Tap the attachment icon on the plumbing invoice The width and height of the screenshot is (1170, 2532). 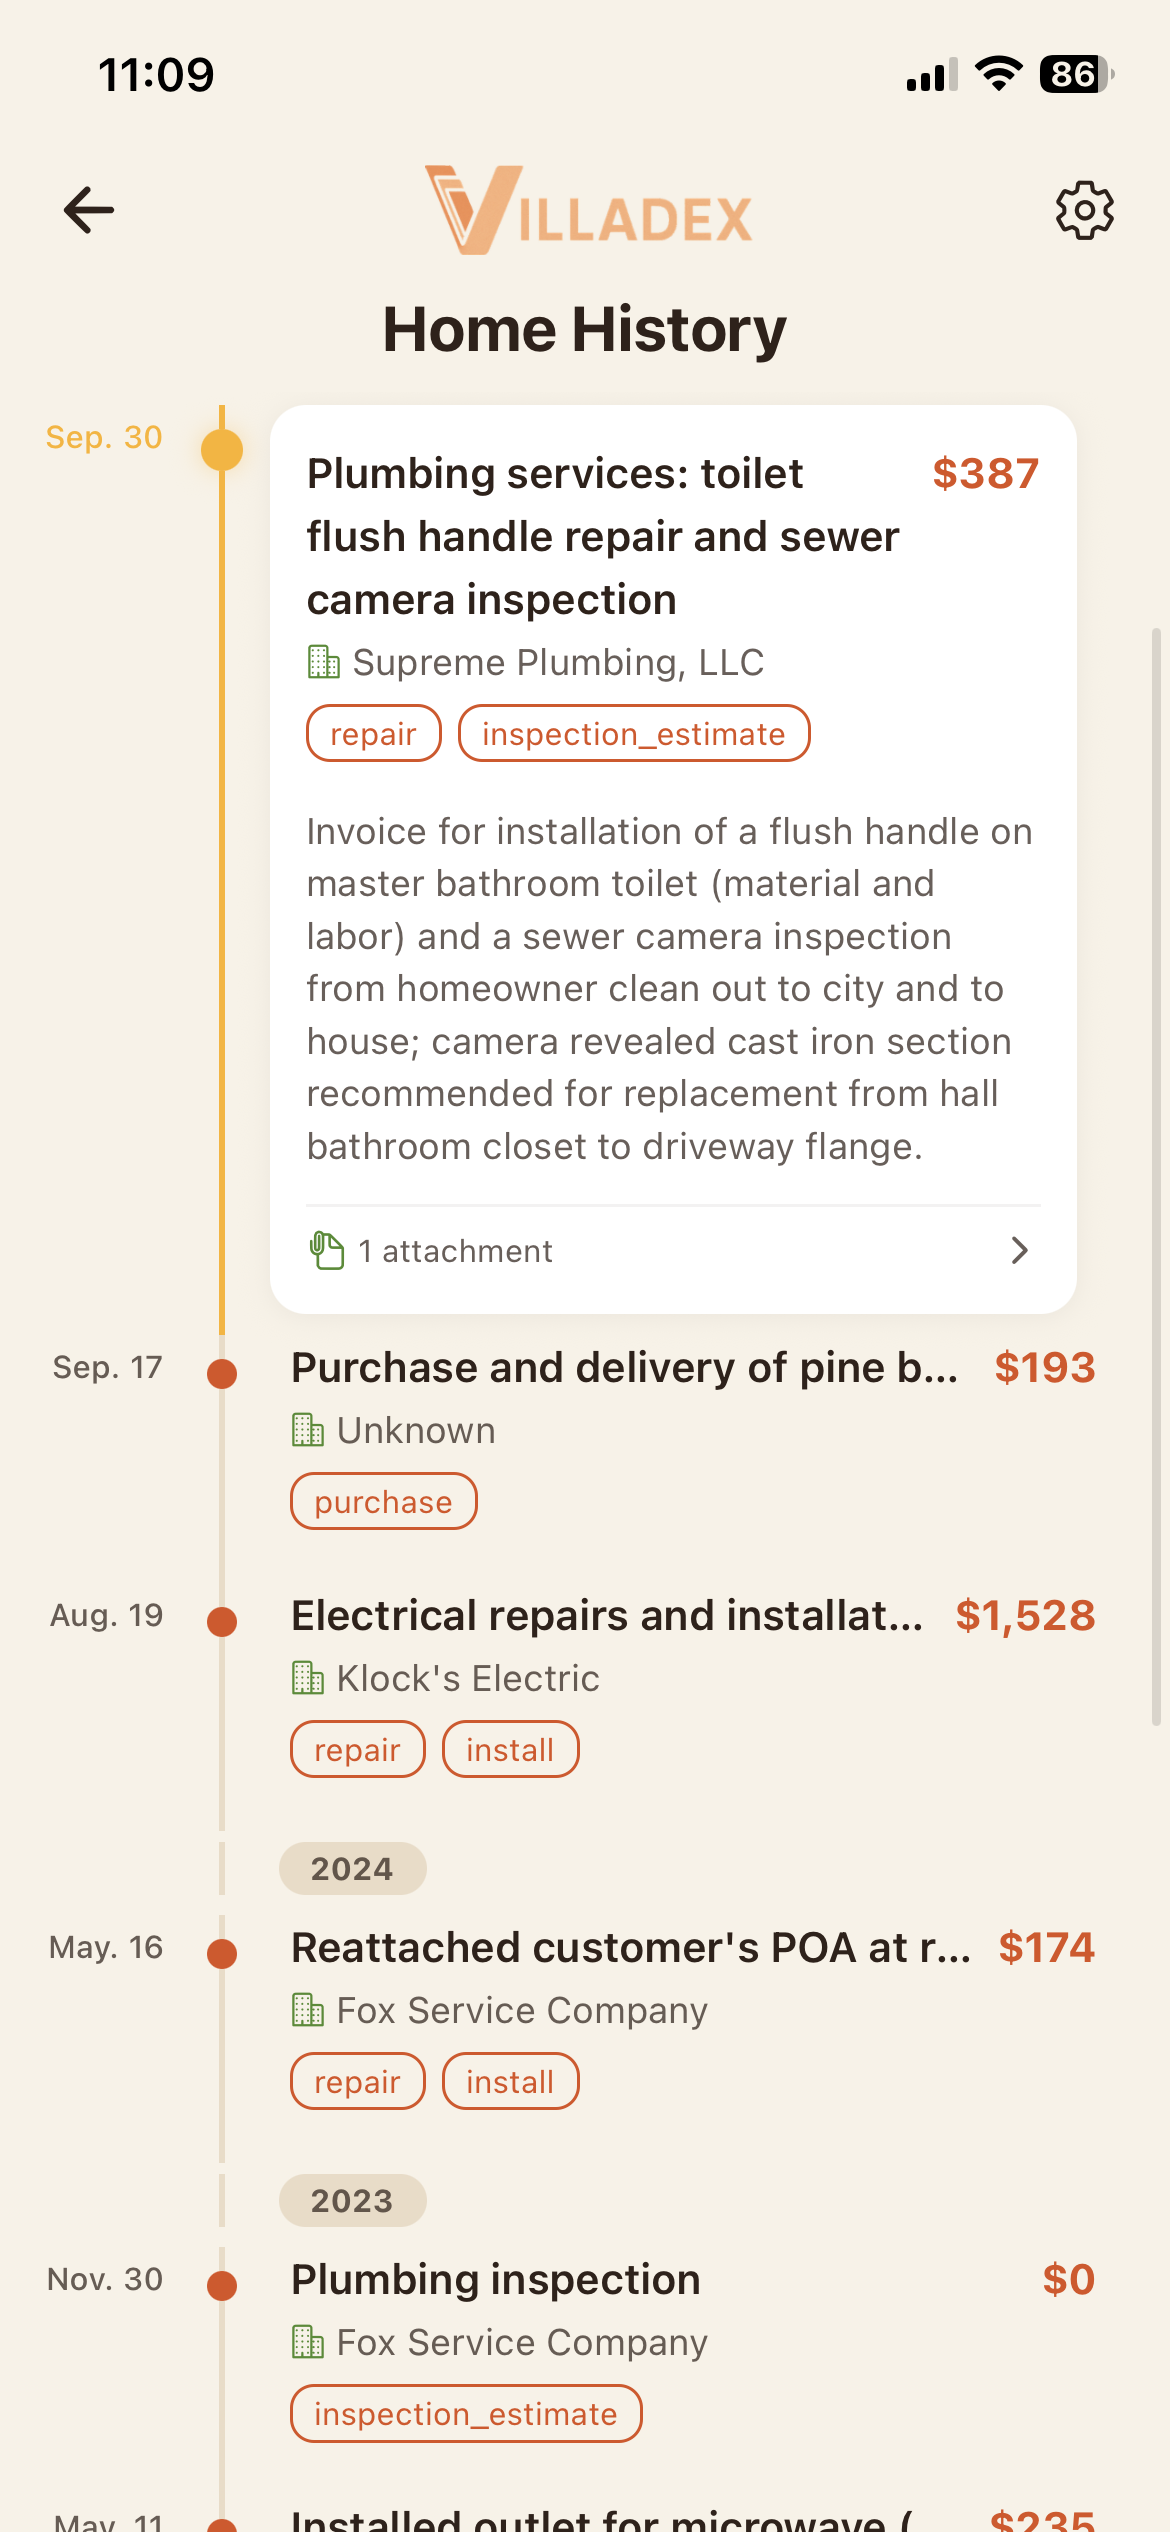click(323, 1250)
